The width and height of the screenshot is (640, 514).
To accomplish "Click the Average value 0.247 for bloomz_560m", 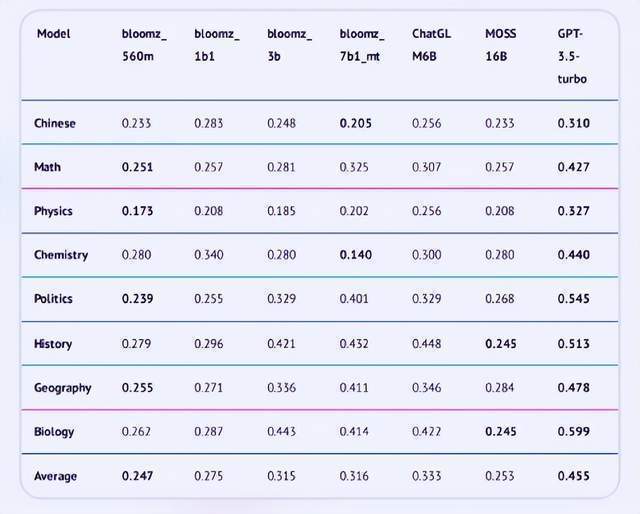I will [136, 476].
